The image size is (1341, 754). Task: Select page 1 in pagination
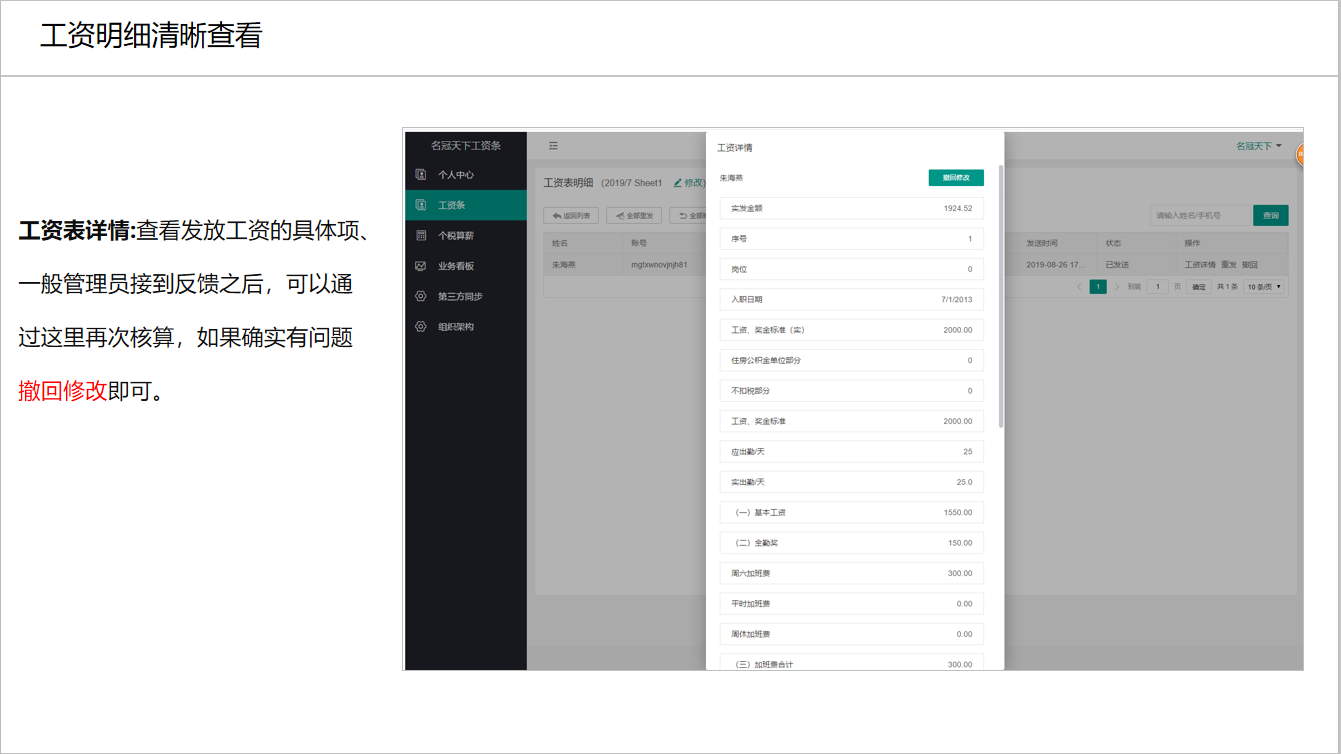point(1098,287)
